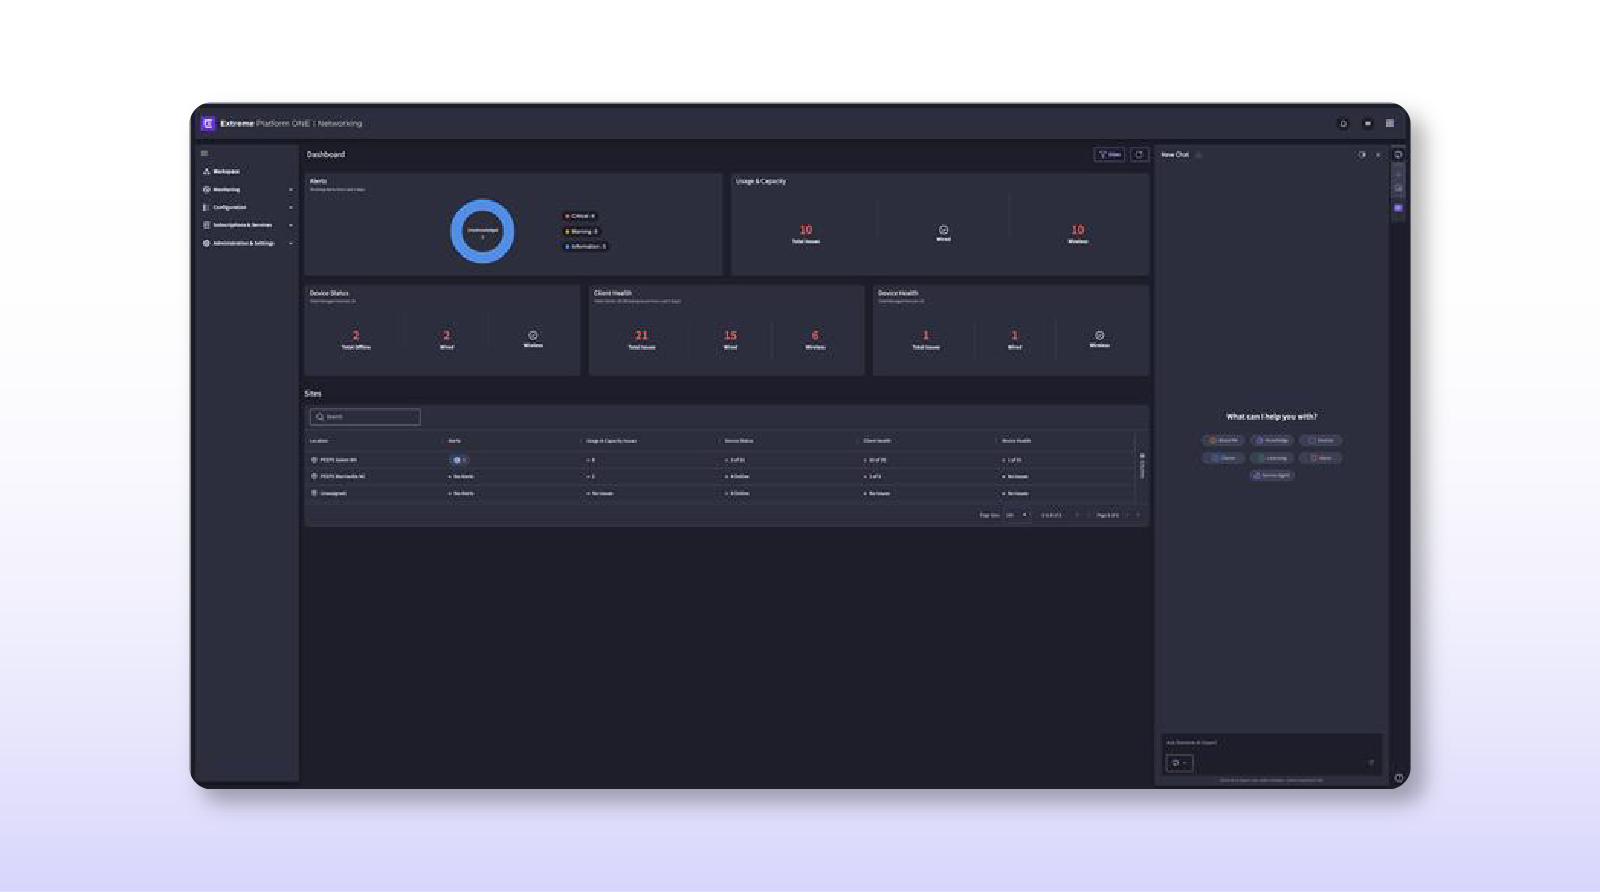1600x892 pixels.
Task: Open the page size dropdown
Action: (1017, 515)
